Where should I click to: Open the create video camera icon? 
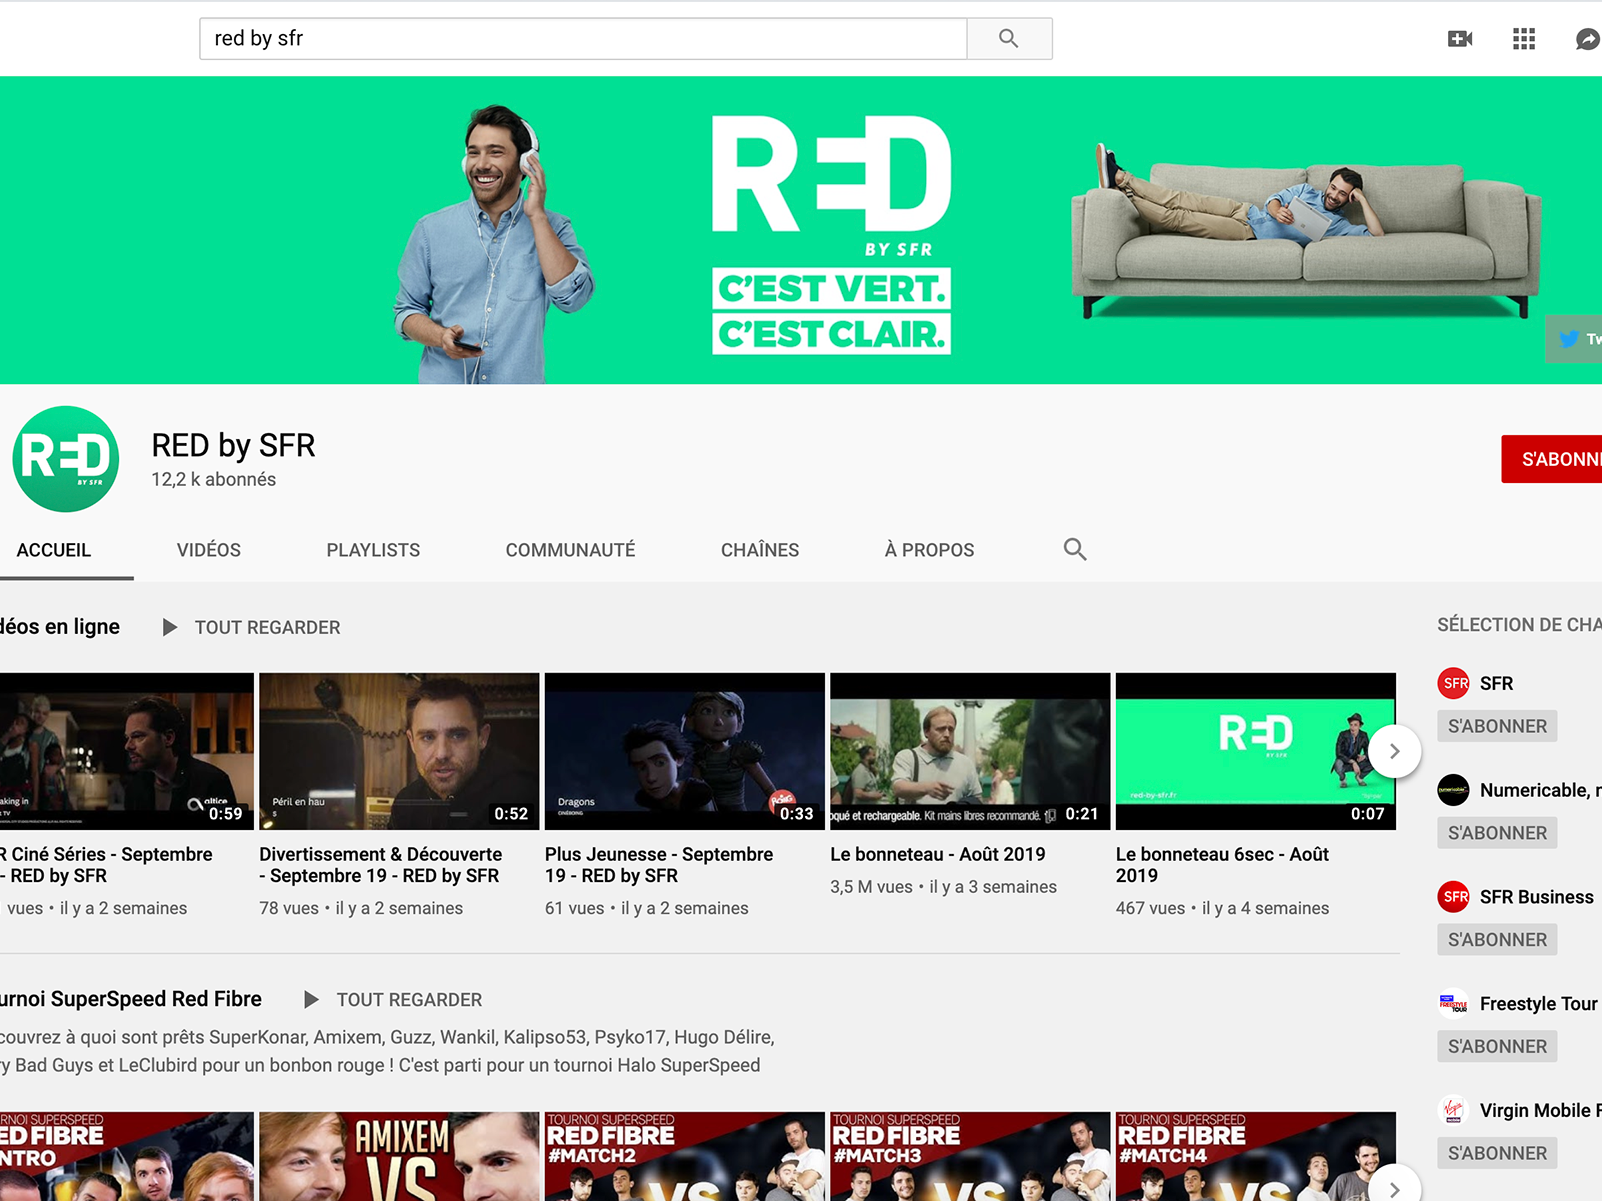coord(1460,39)
